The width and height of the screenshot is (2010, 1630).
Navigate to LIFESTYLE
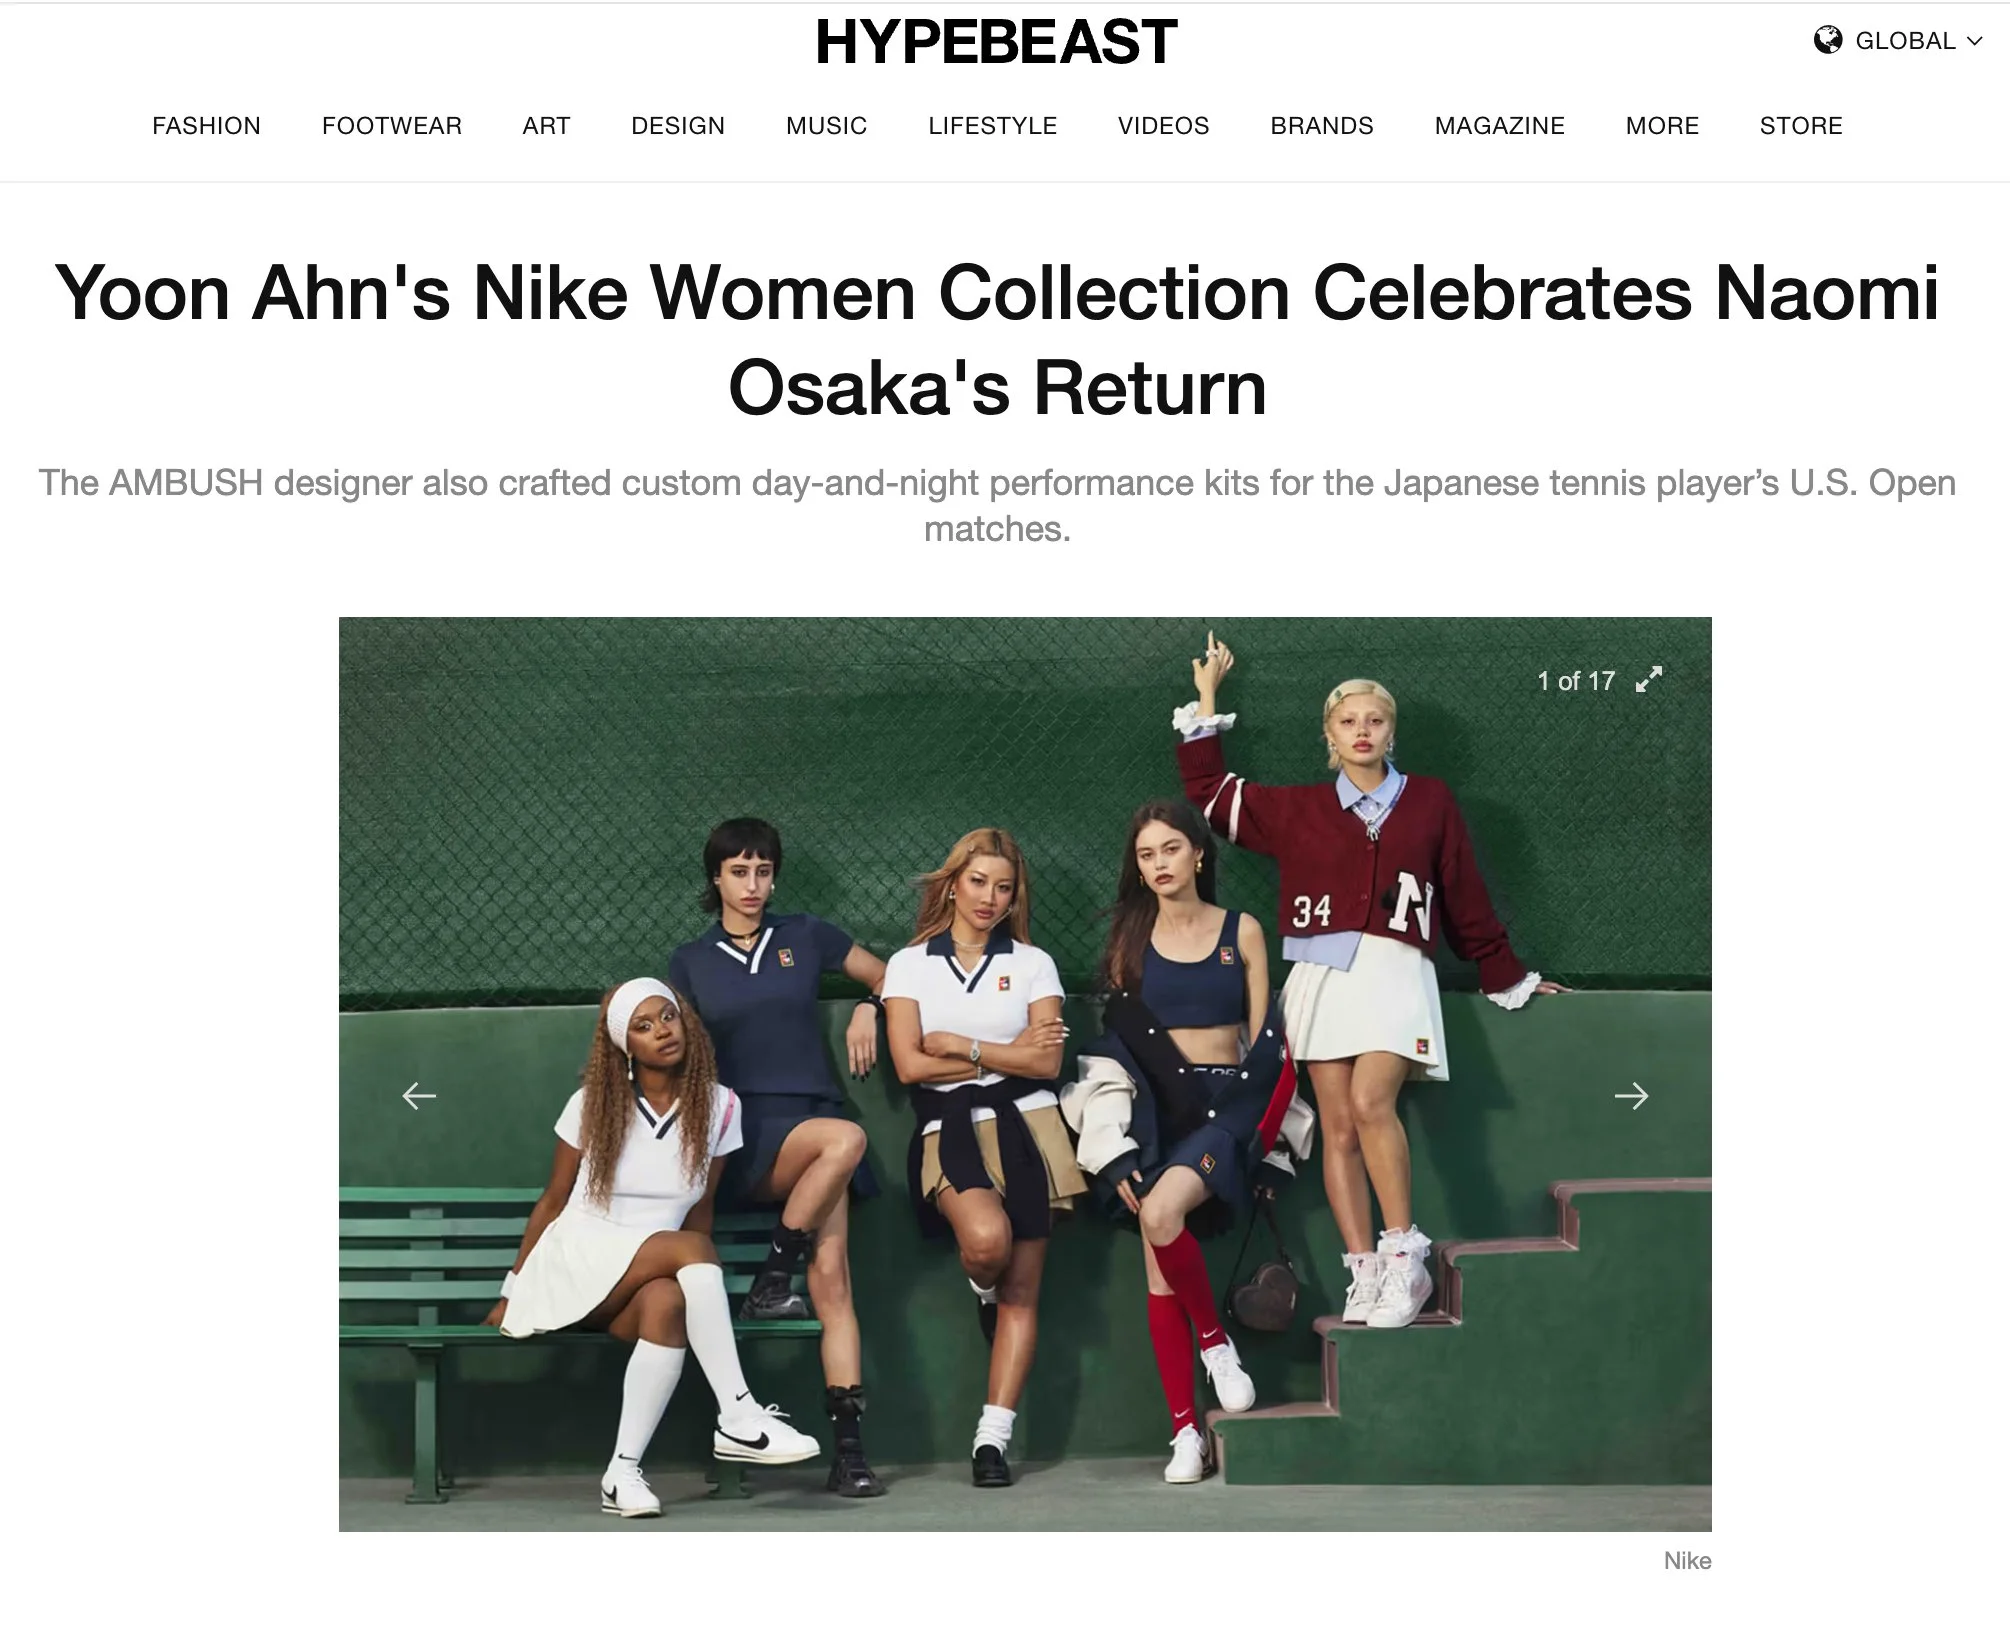tap(992, 126)
